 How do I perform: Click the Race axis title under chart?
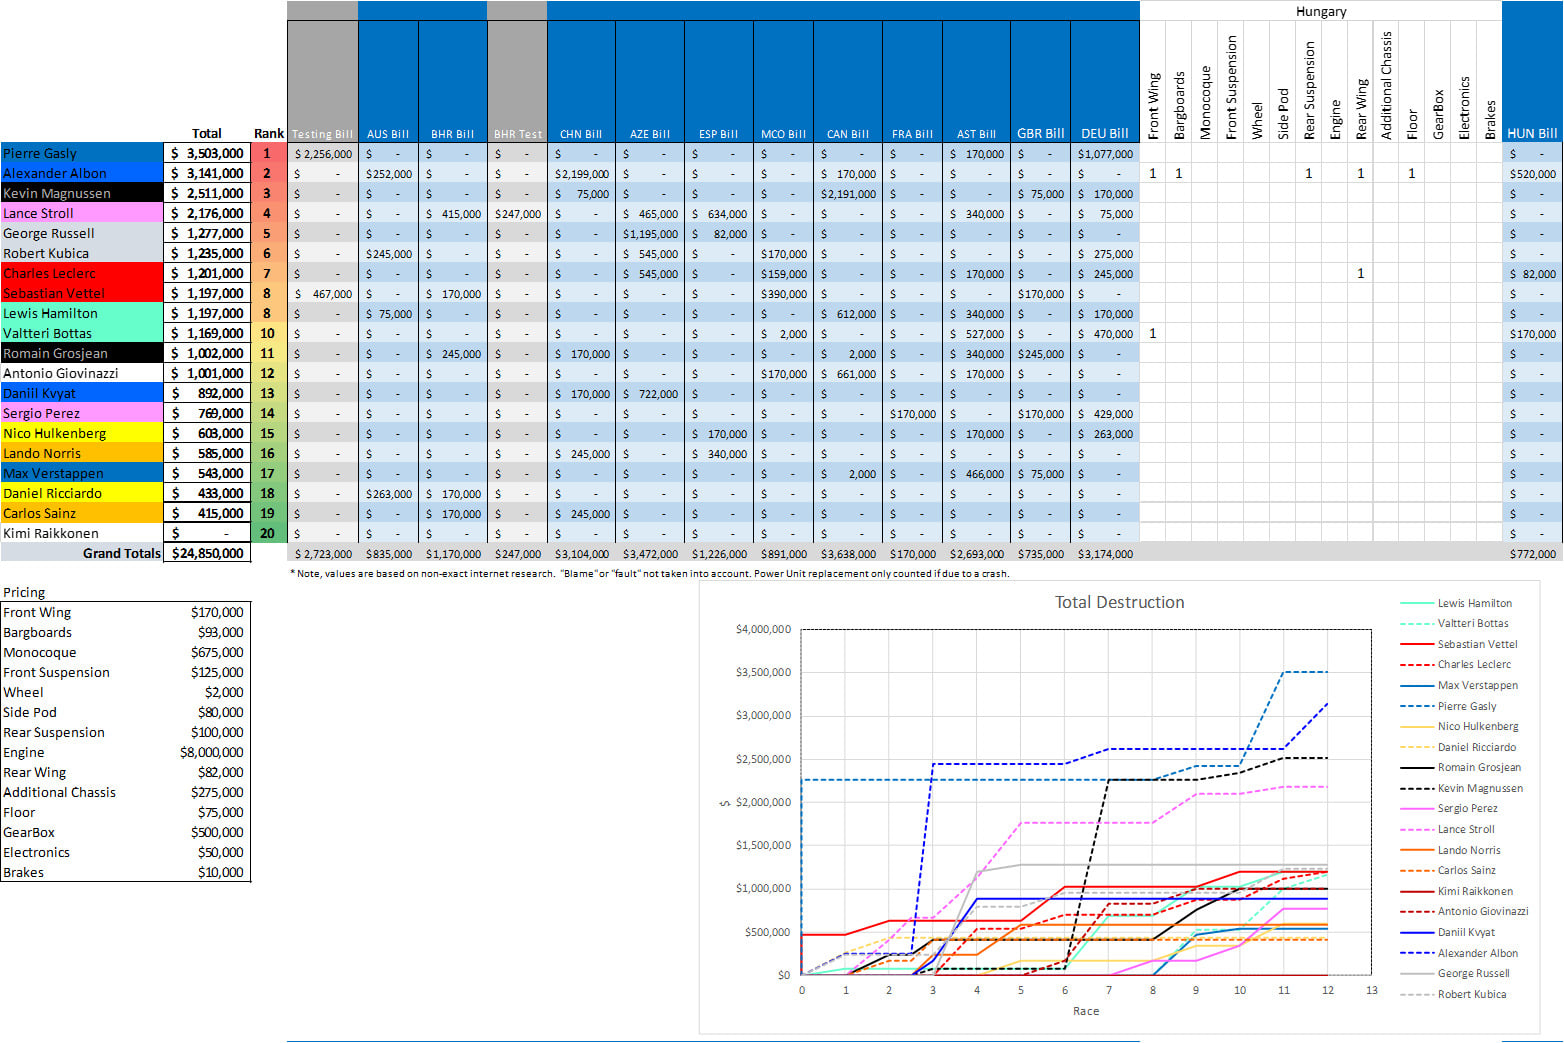pyautogui.click(x=1086, y=1011)
